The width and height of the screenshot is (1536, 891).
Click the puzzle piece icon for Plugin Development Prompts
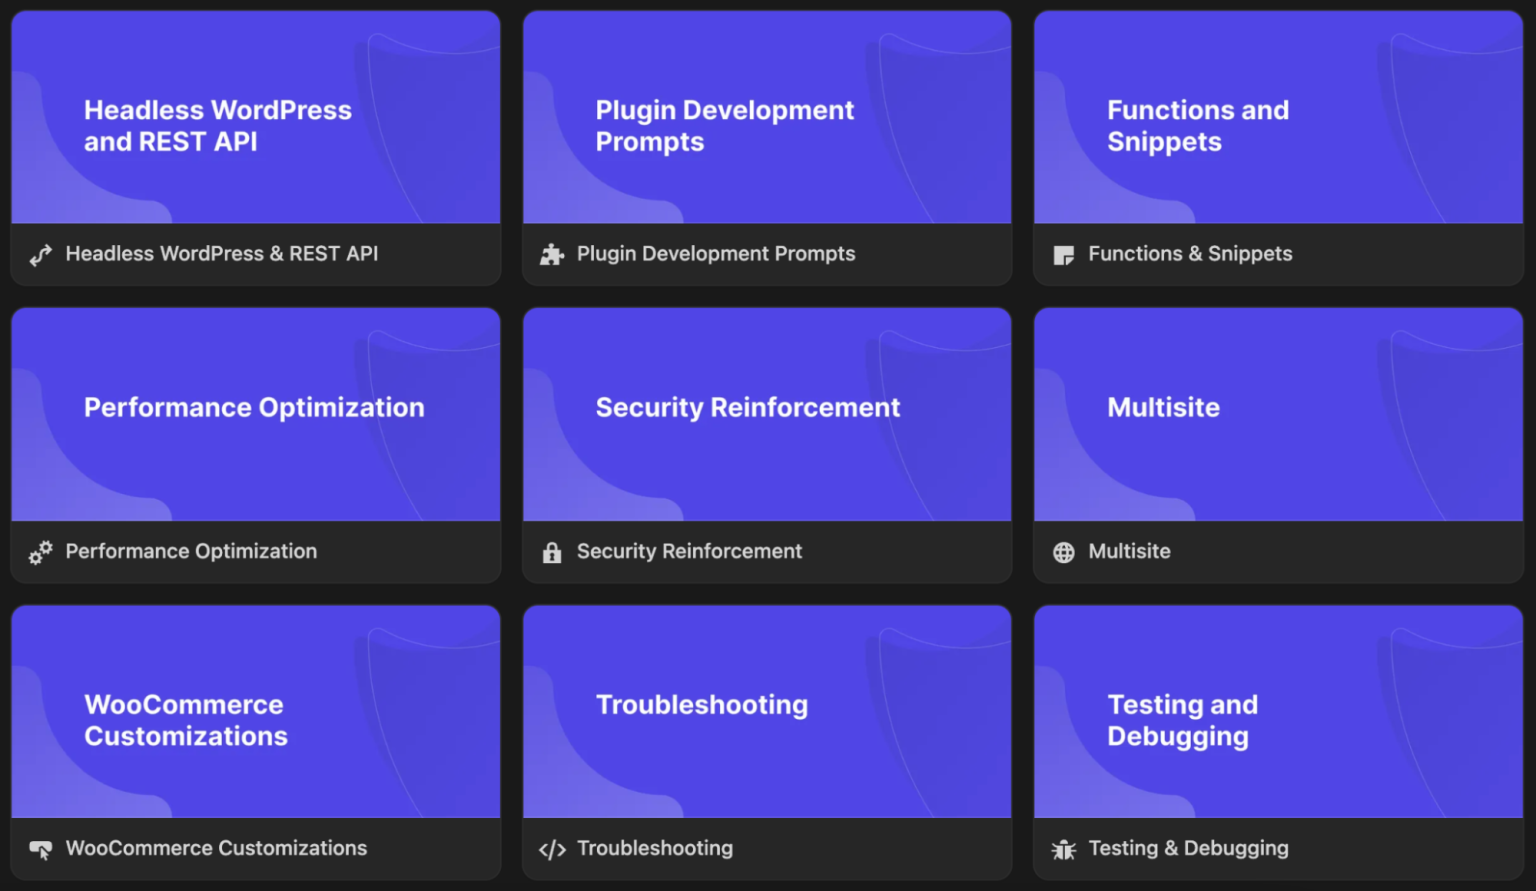(x=552, y=255)
